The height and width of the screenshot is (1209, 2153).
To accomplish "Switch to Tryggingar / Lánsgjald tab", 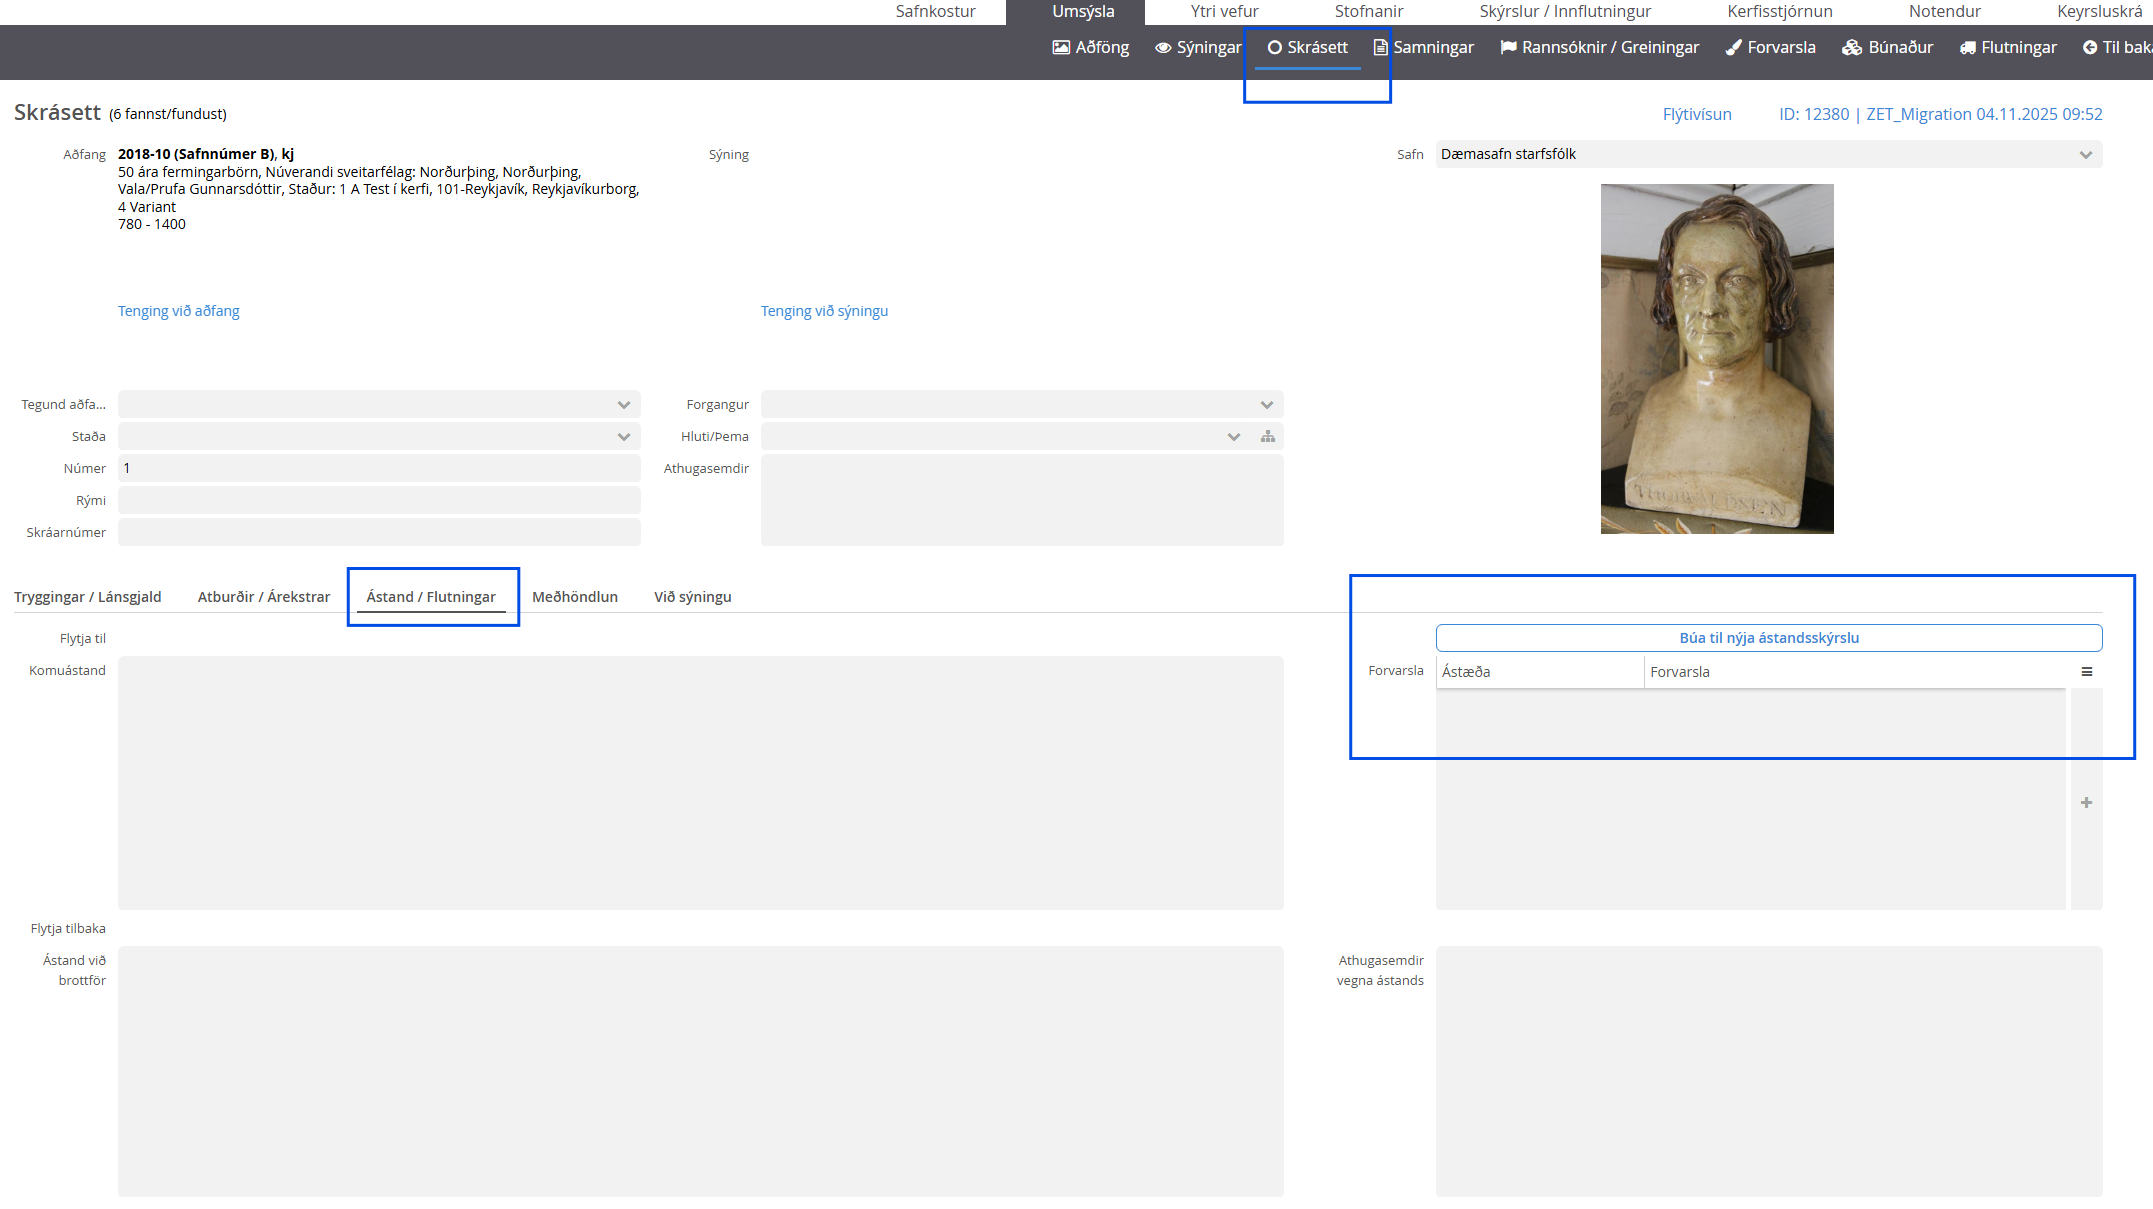I will coord(88,597).
